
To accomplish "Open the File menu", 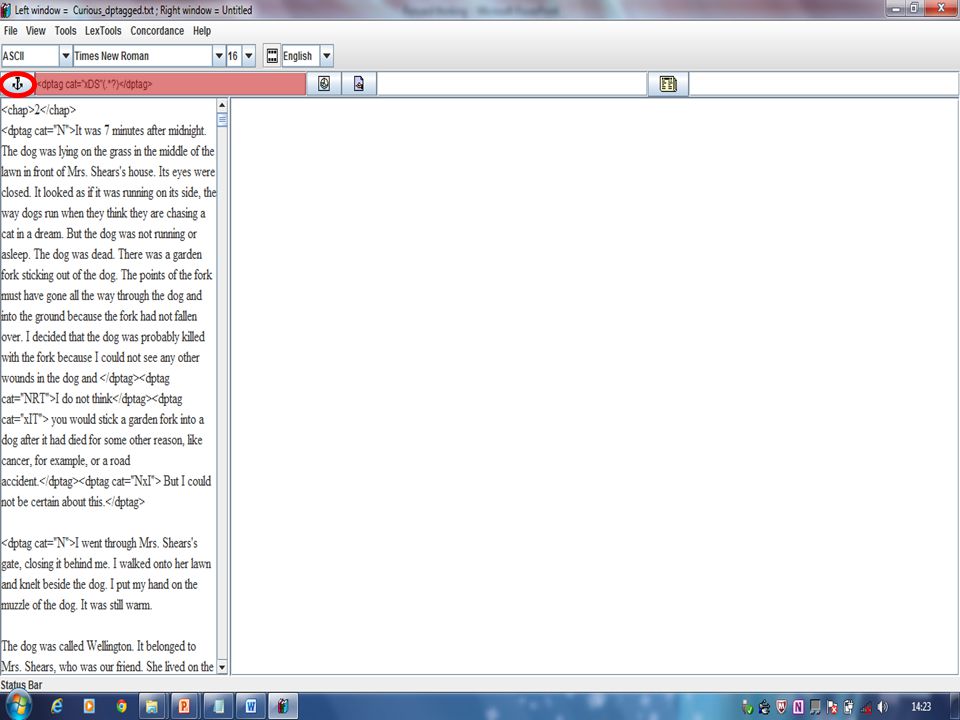I will coord(11,31).
